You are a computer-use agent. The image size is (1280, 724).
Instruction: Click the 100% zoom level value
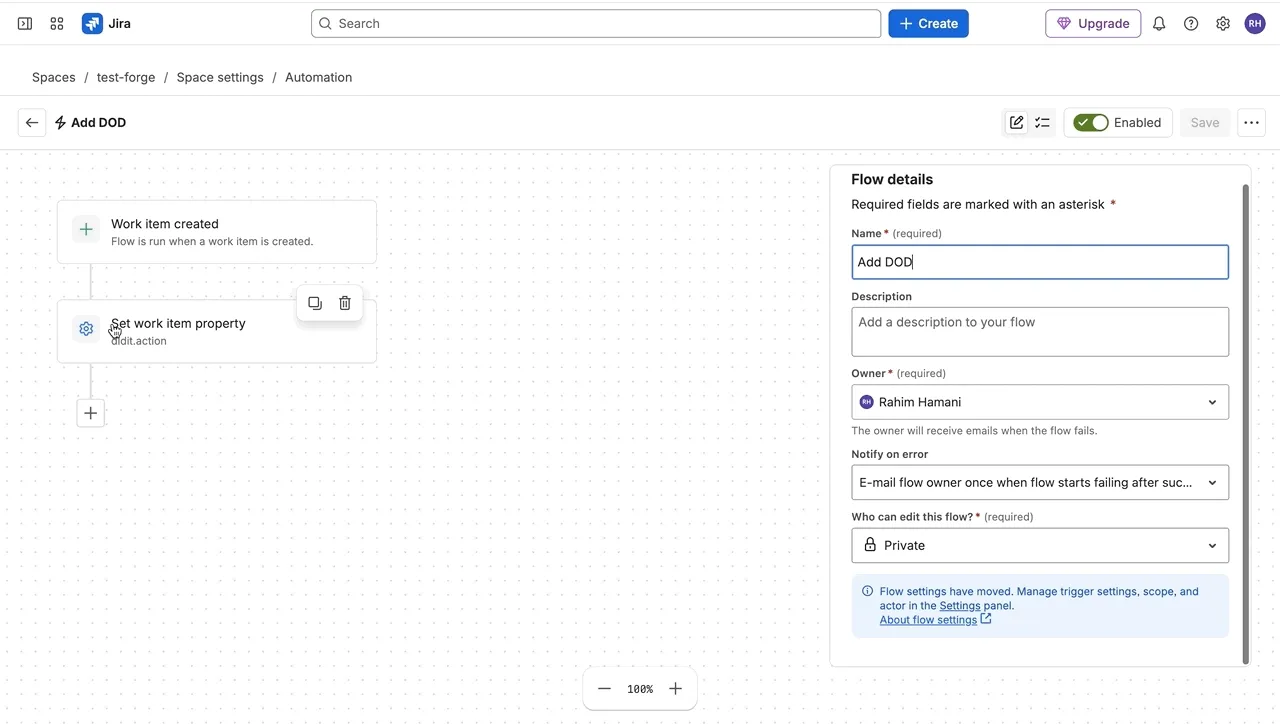click(x=640, y=689)
